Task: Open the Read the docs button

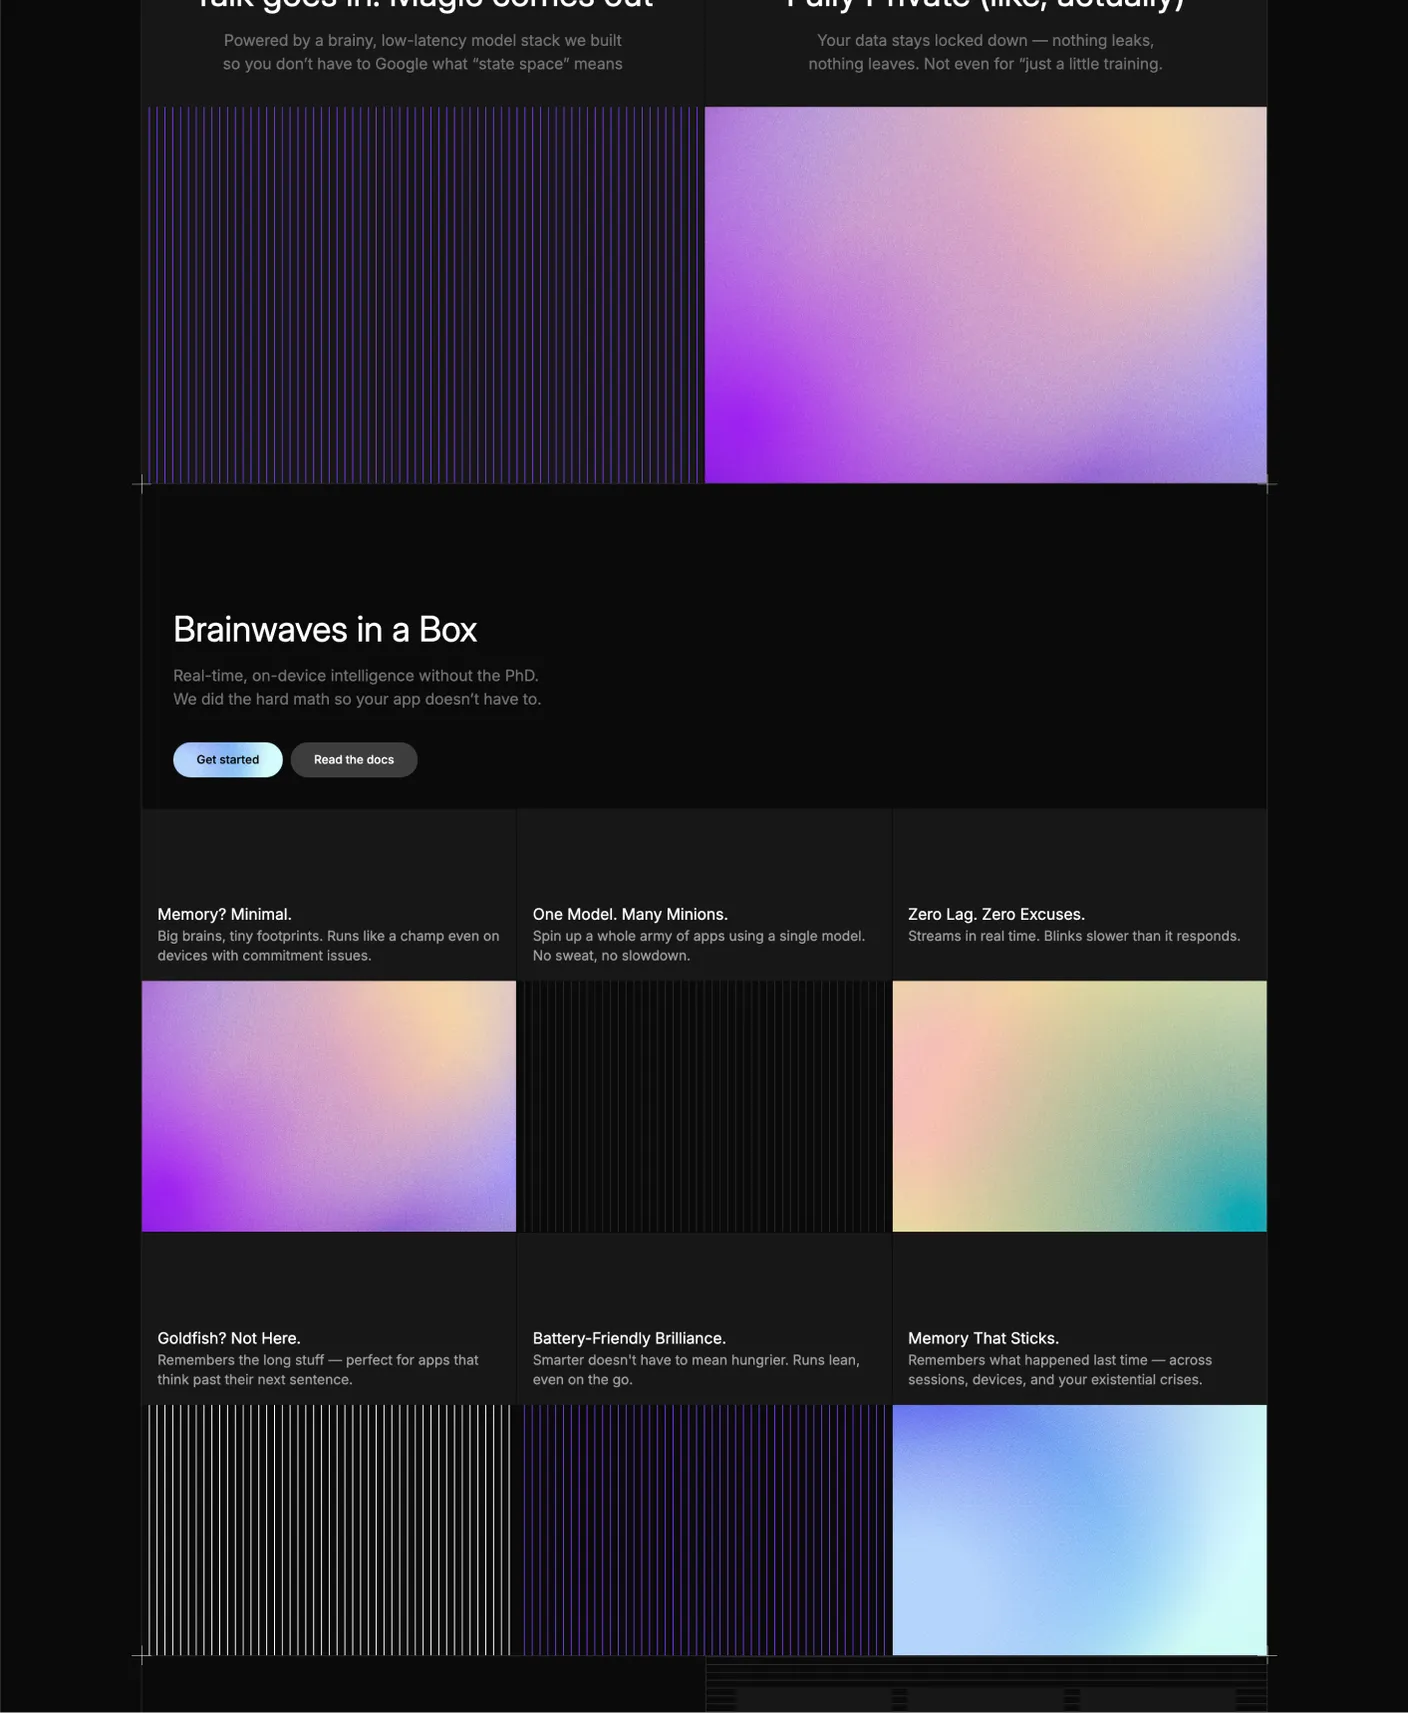Action: pos(353,760)
